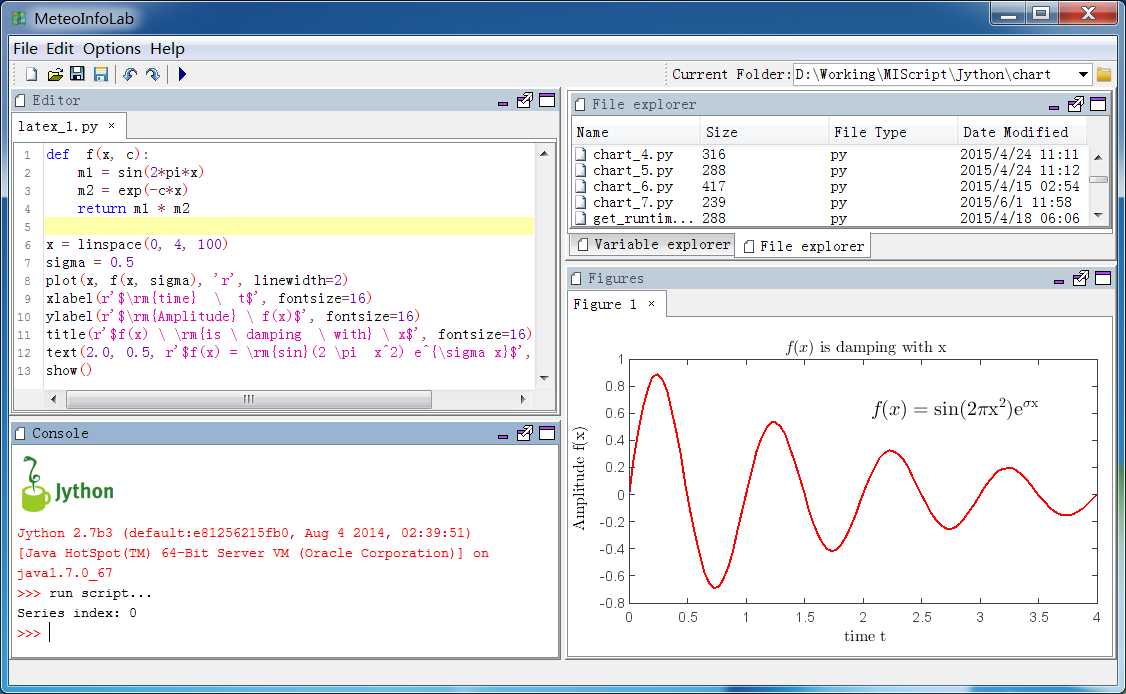Click the Save As blue floppy icon

[101, 74]
